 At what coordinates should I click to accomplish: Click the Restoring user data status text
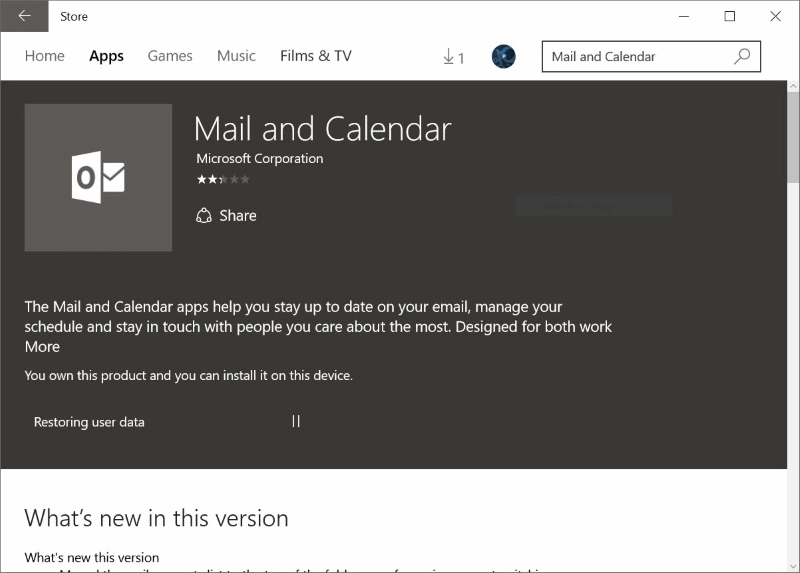[89, 422]
